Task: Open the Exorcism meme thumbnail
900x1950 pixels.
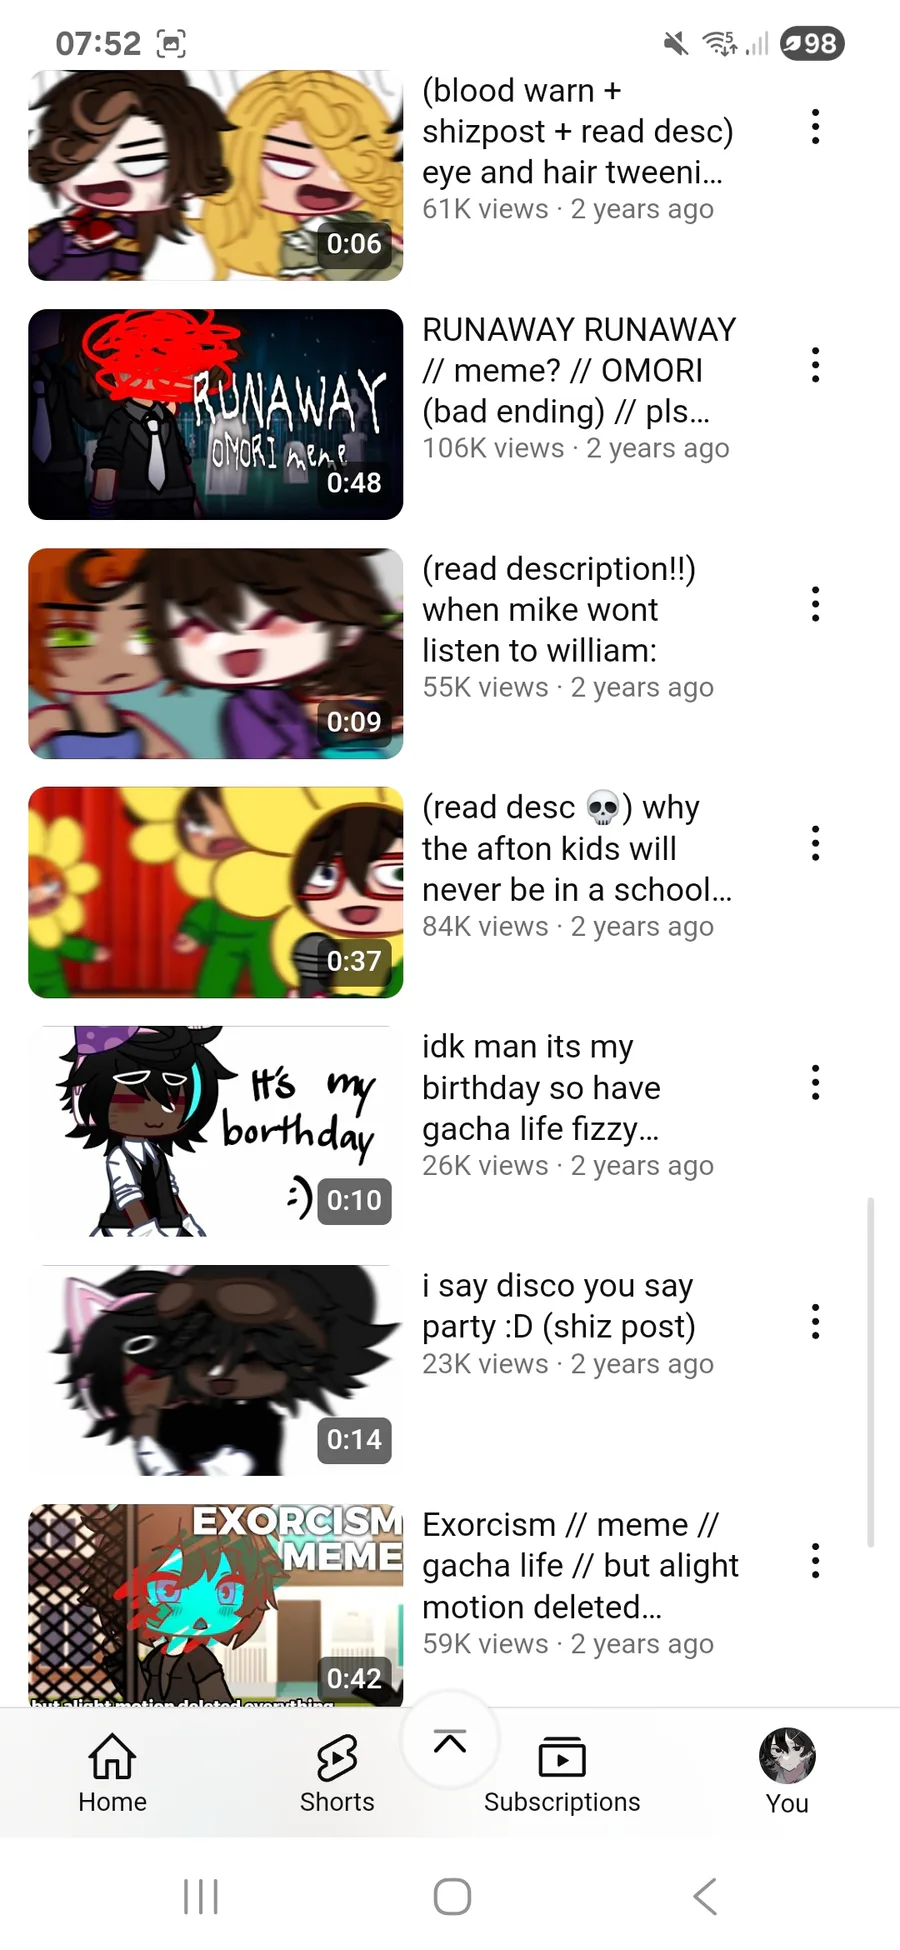Action: 215,1605
